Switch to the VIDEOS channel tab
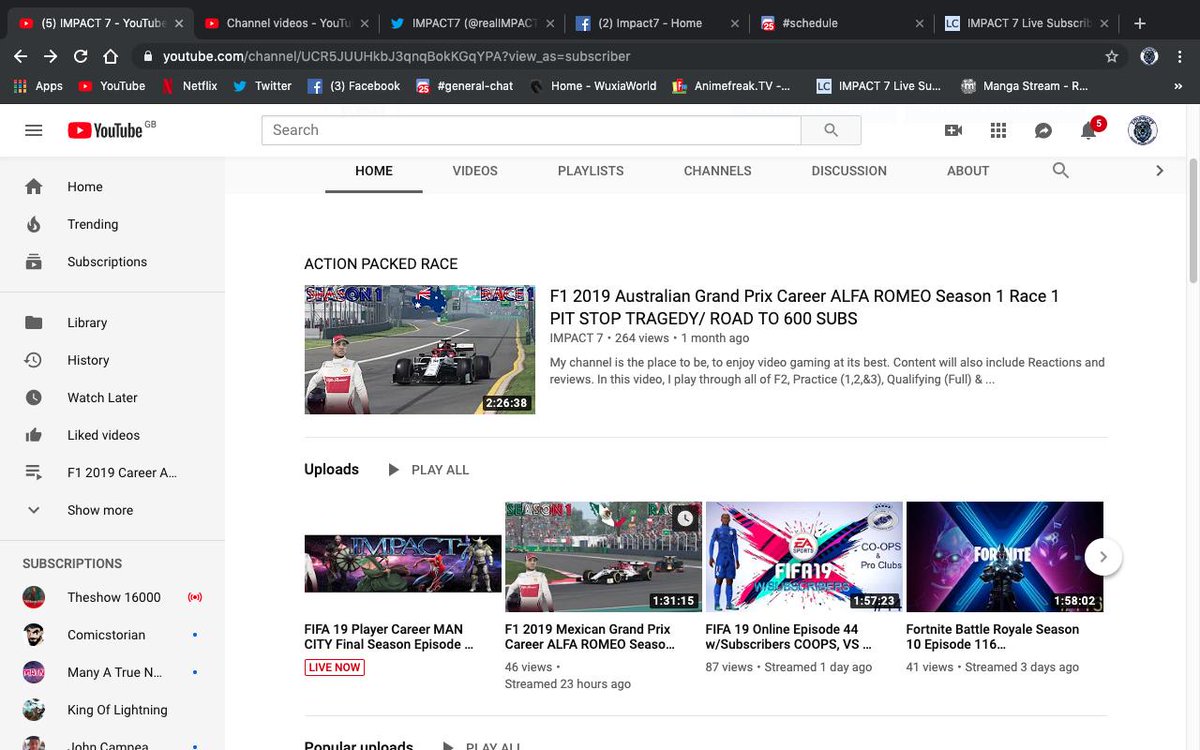1200x750 pixels. coord(475,171)
